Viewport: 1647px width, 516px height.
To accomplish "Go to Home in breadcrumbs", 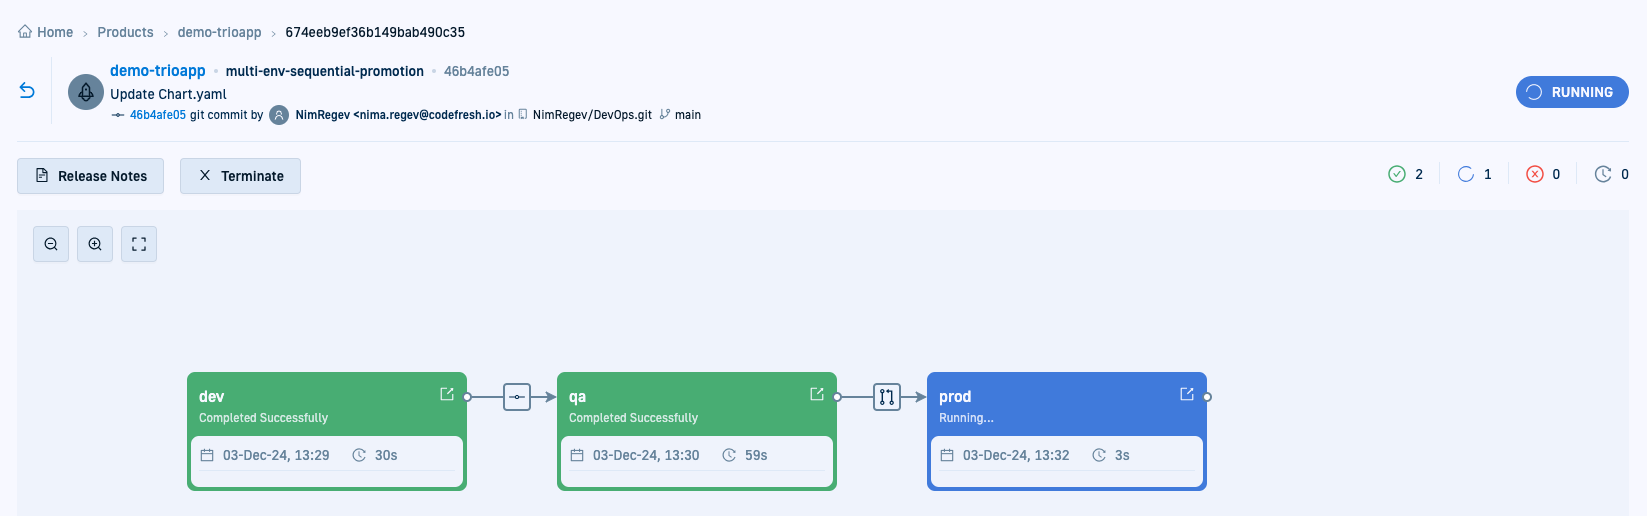I will click(x=46, y=32).
